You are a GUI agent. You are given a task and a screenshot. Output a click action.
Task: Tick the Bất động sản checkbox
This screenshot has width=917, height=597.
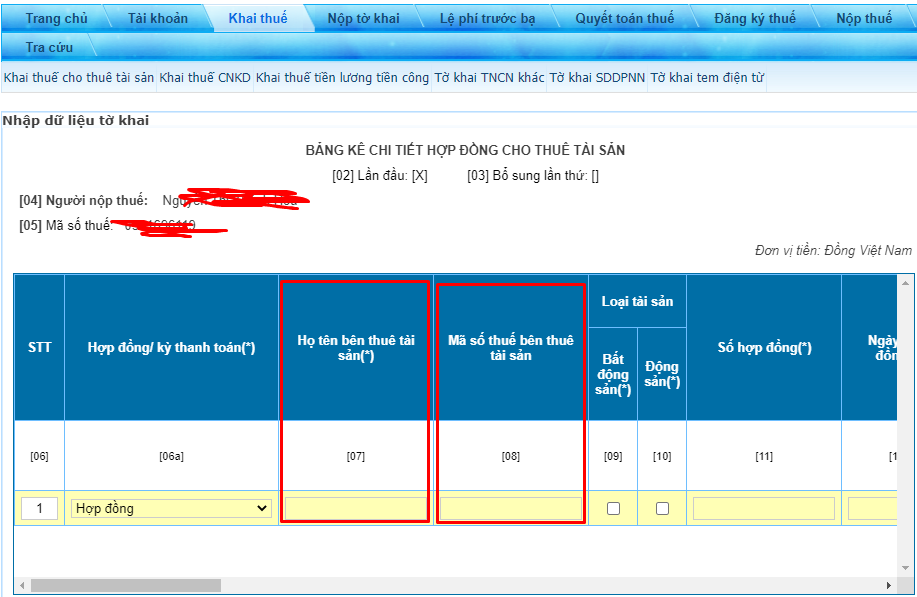click(x=613, y=508)
